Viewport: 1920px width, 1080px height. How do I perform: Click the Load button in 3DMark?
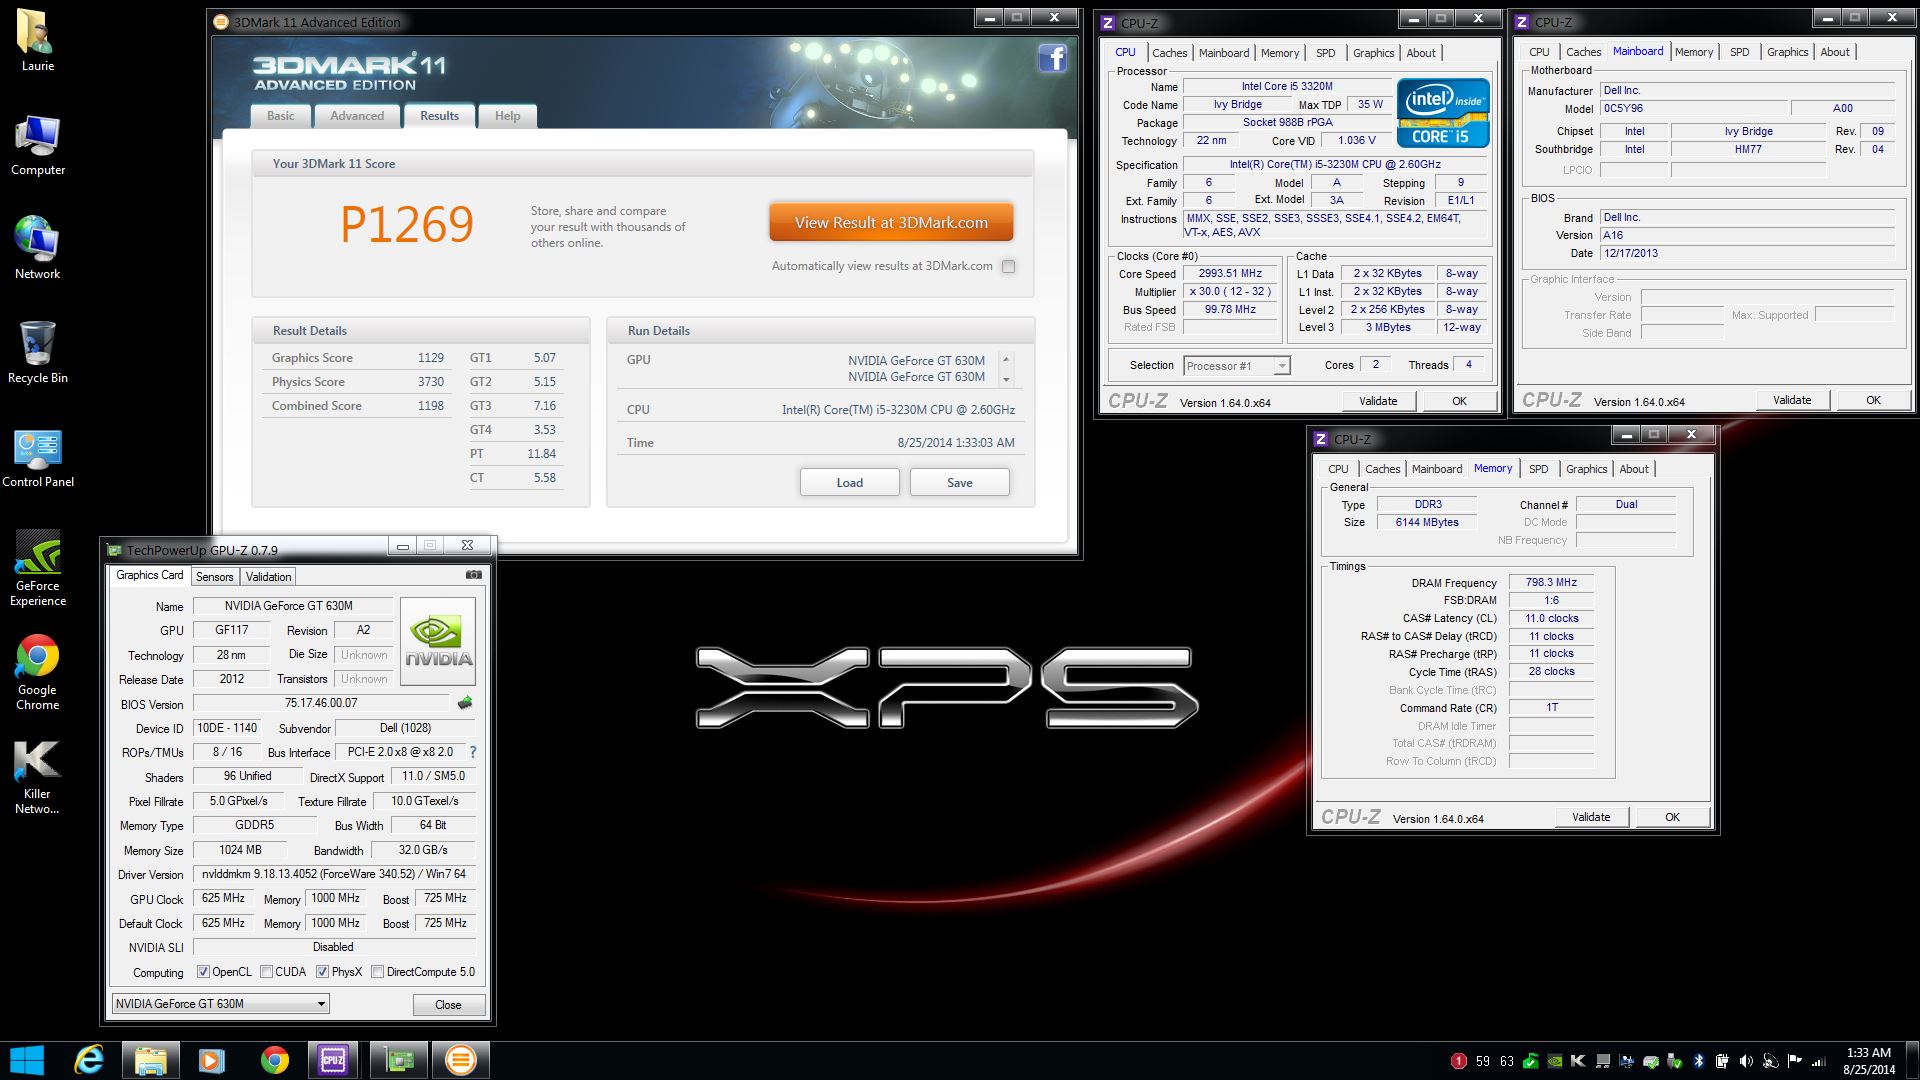(849, 482)
